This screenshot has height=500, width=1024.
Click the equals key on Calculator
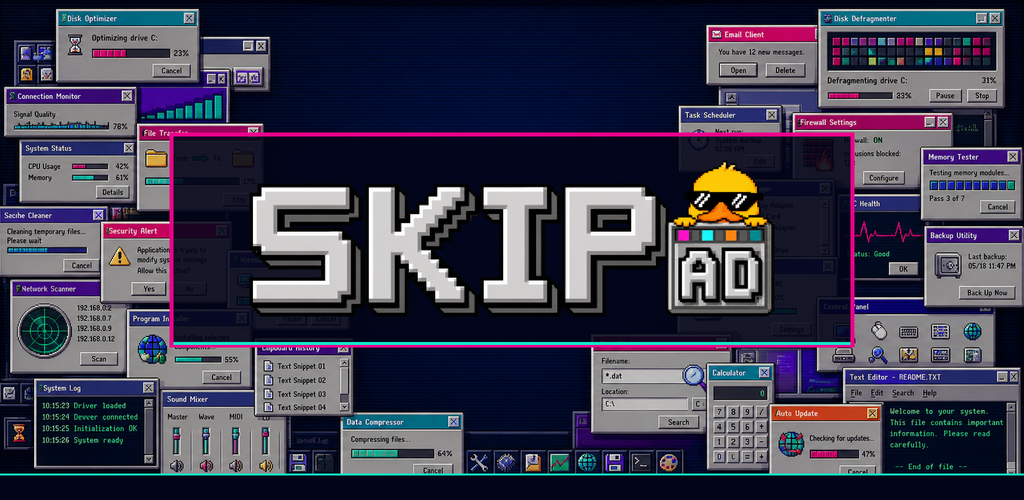pos(747,455)
